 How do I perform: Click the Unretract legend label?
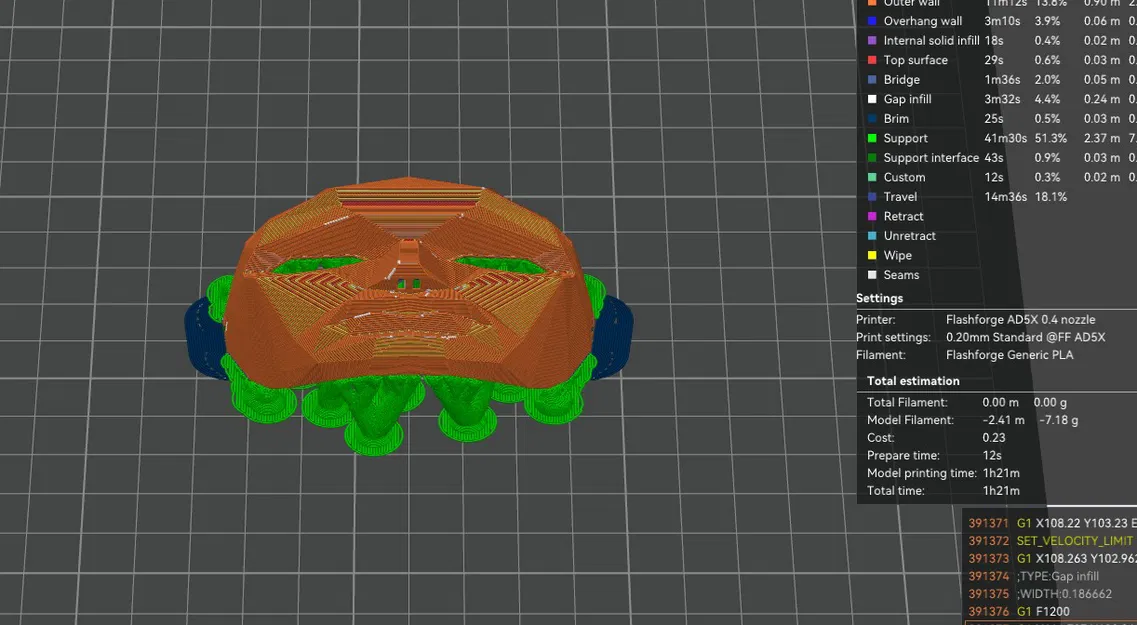coord(909,236)
